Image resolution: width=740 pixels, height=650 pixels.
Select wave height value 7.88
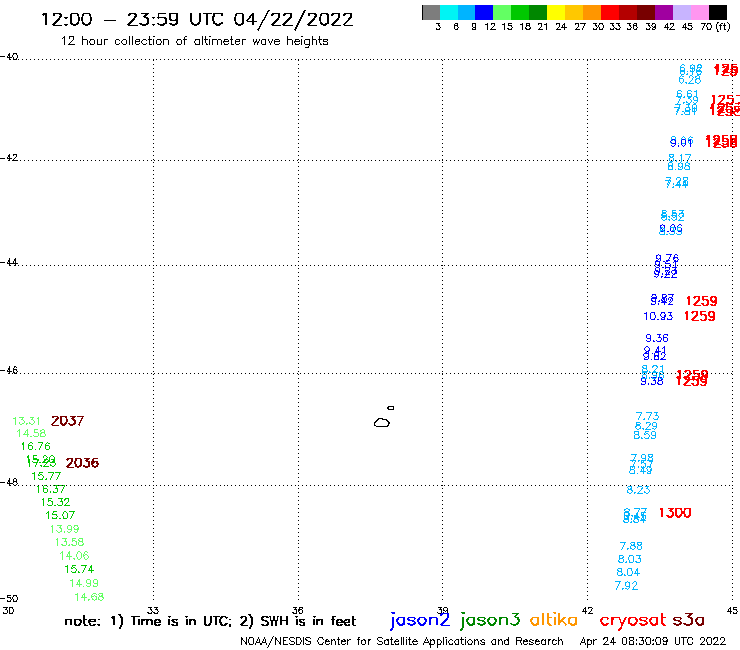pyautogui.click(x=631, y=546)
